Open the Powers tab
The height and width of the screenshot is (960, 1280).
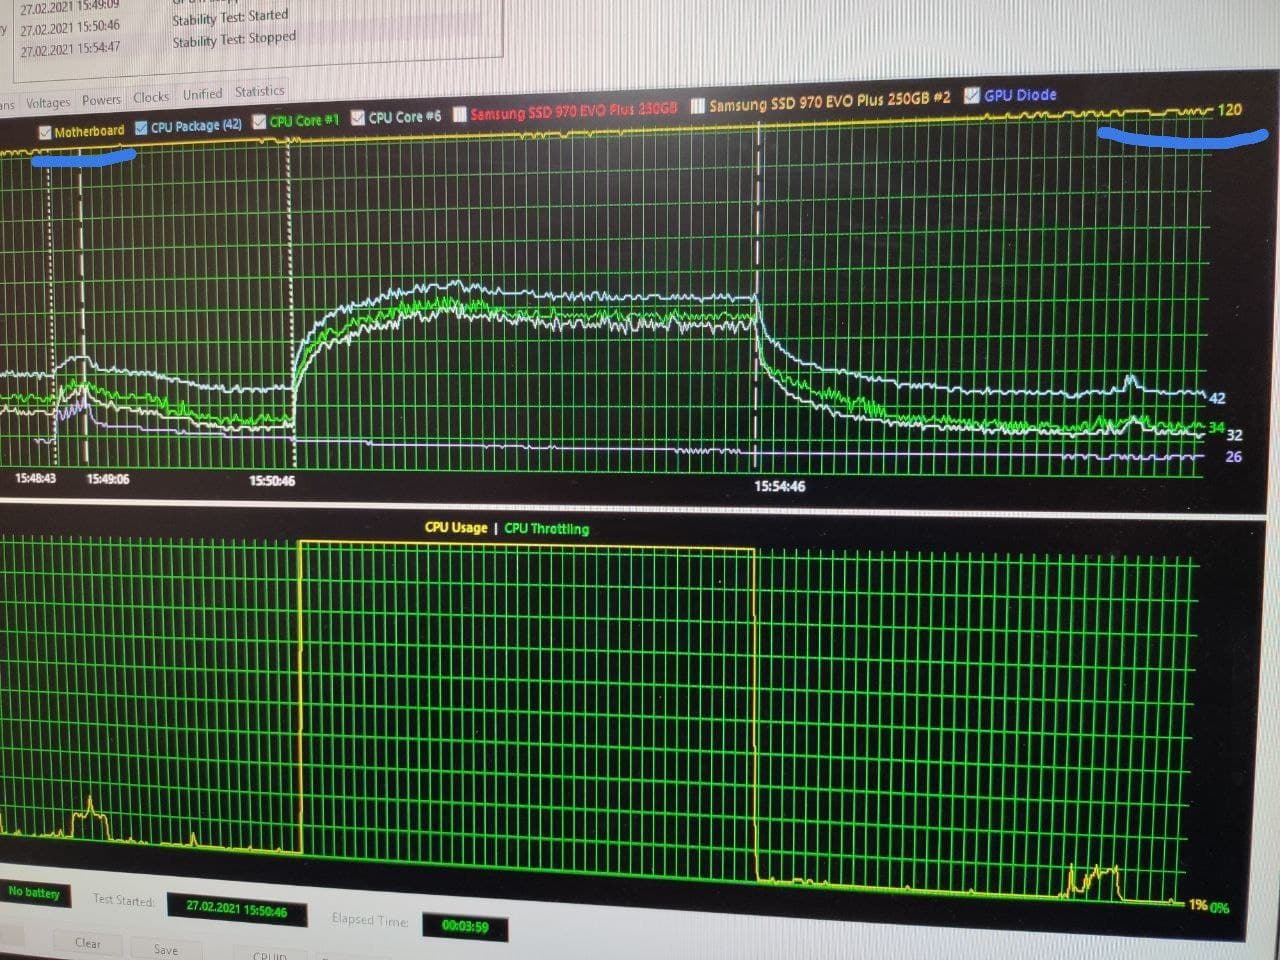pos(101,100)
